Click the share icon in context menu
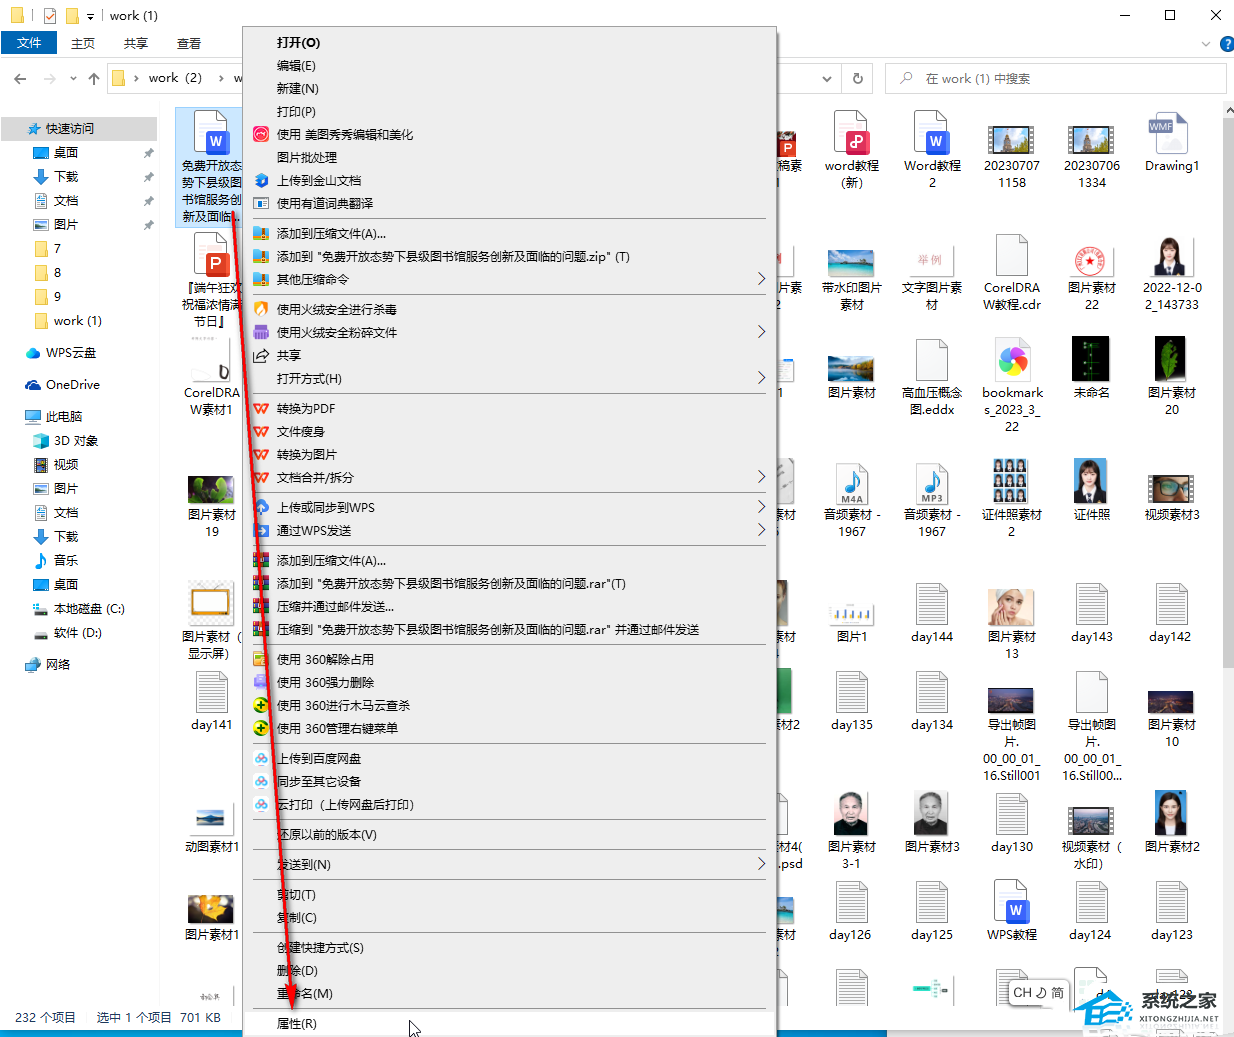 pos(261,355)
